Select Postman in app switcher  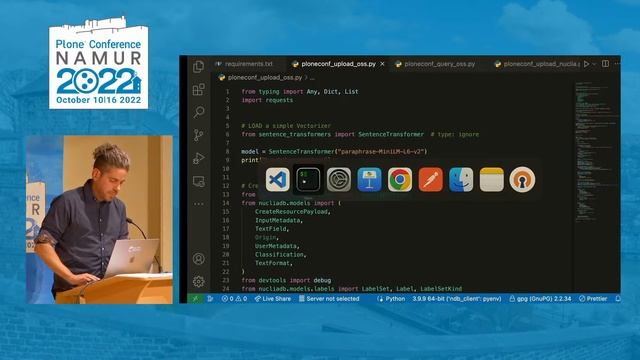431,180
